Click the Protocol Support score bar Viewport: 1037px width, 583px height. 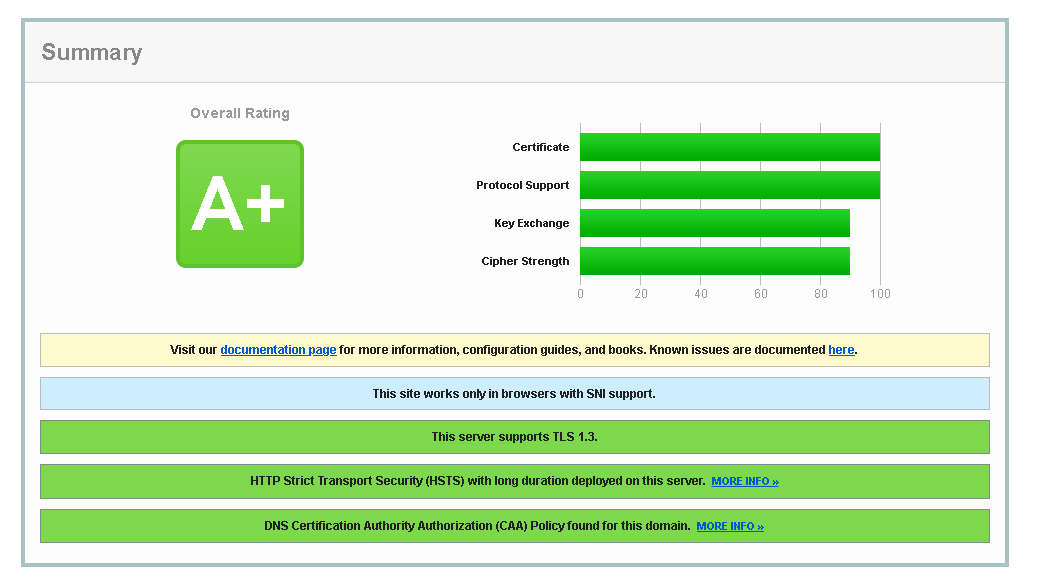tap(730, 185)
